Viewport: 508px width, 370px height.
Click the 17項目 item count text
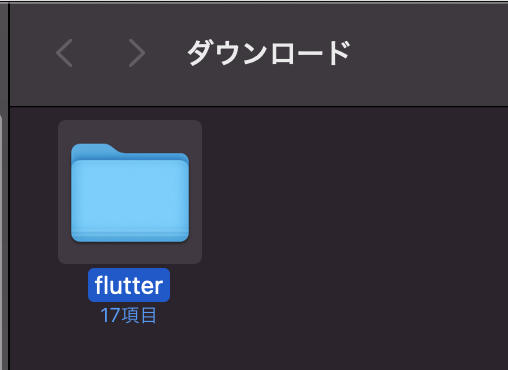coord(128,315)
